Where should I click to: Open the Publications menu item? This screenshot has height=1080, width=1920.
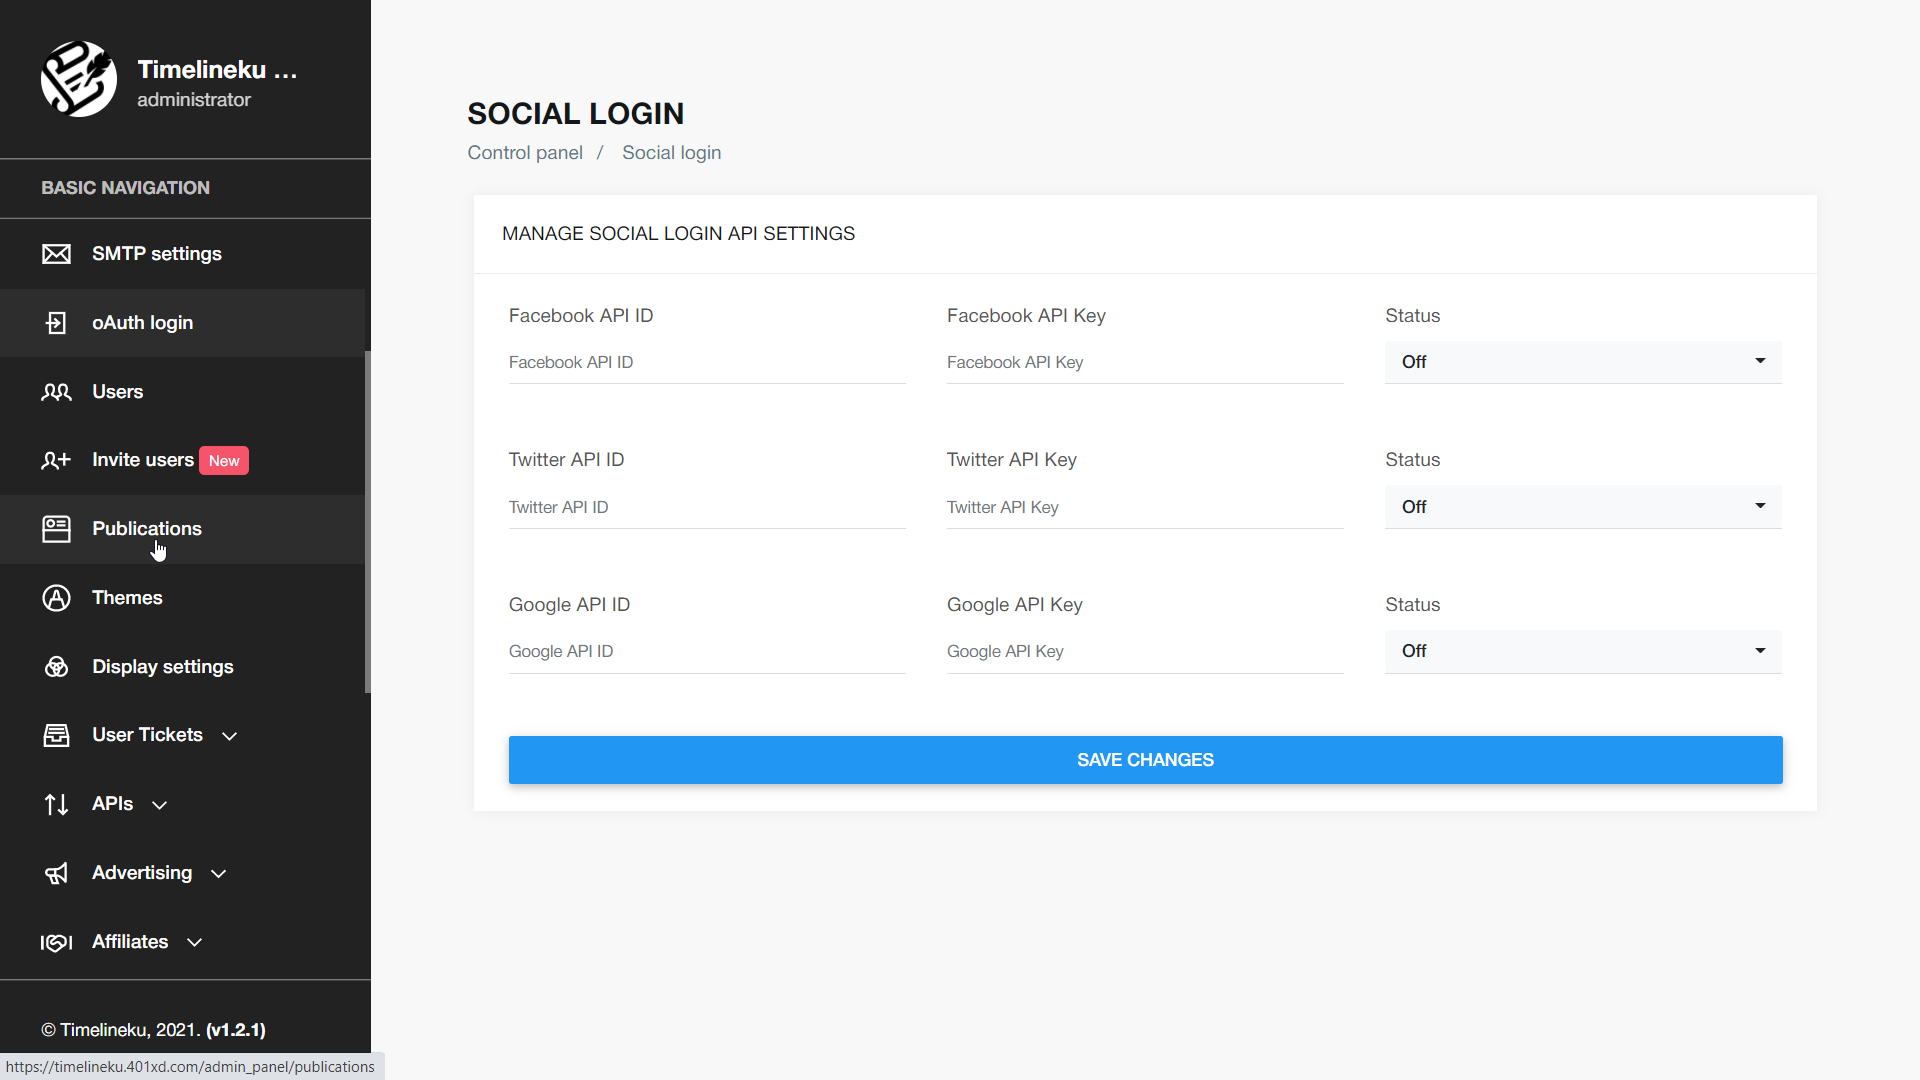pos(147,529)
